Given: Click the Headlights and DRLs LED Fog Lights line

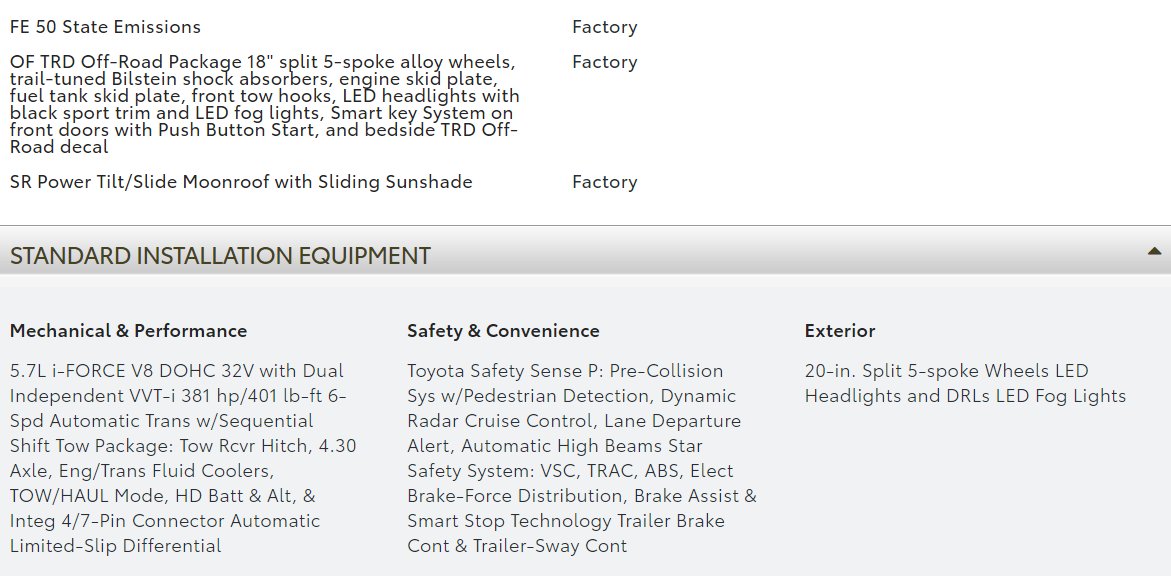Looking at the screenshot, I should pos(965,395).
